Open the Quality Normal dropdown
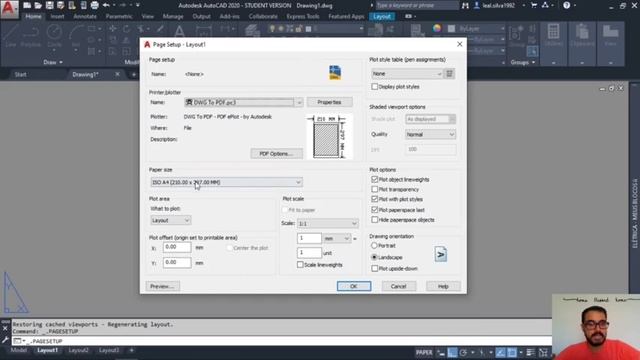 pos(430,134)
